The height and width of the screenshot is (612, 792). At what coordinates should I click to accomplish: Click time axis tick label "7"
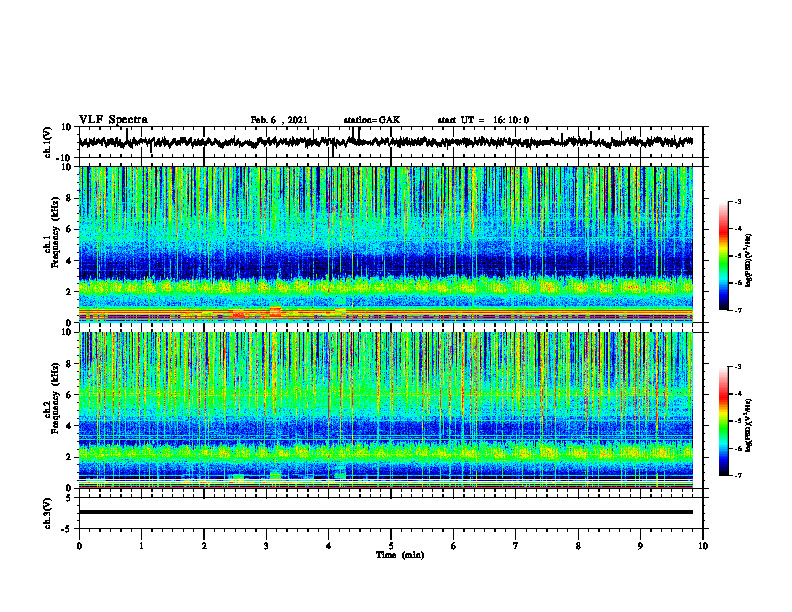[x=516, y=546]
